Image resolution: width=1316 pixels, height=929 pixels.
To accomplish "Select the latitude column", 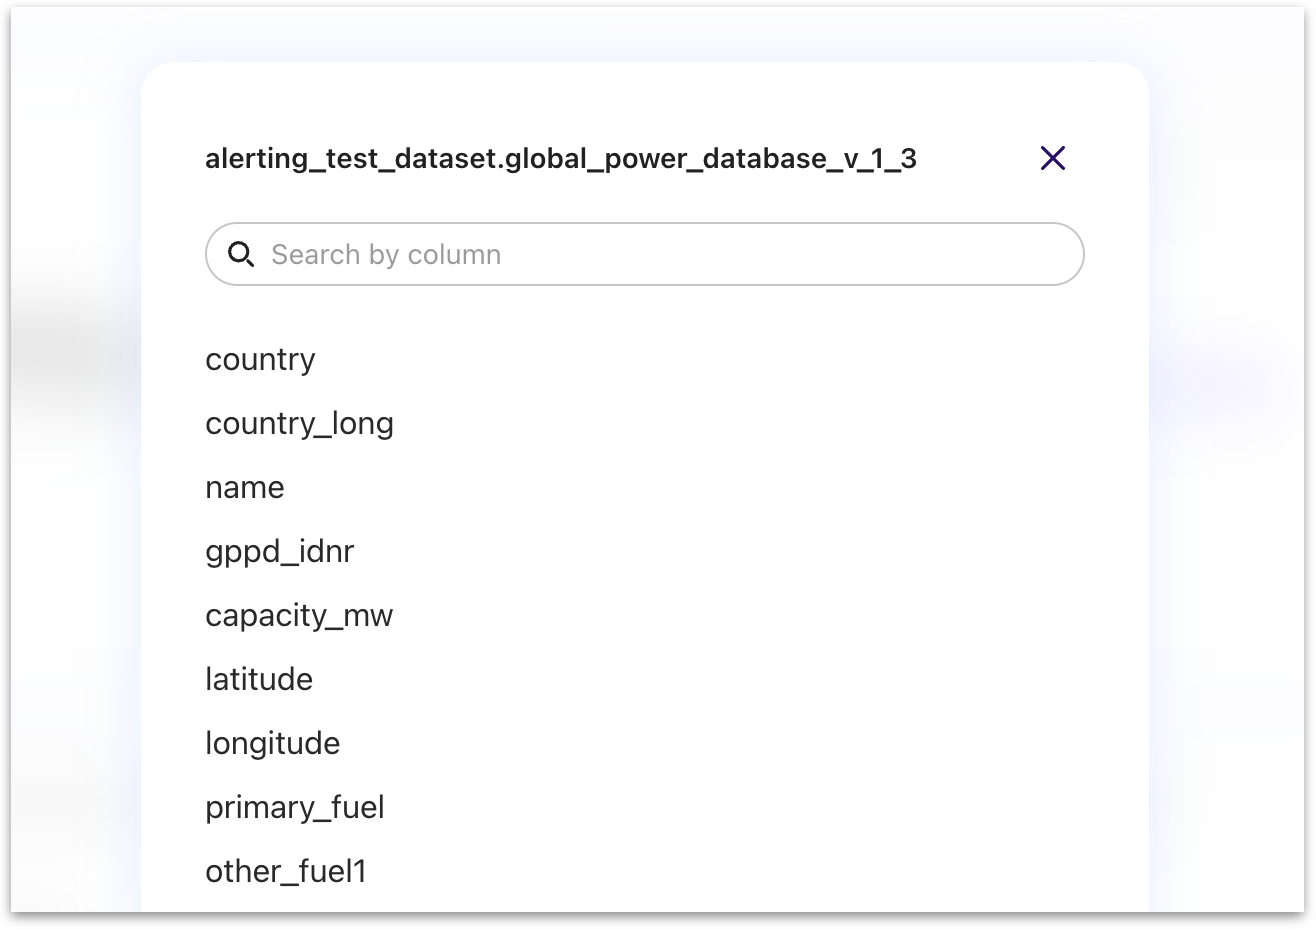I will tap(259, 680).
